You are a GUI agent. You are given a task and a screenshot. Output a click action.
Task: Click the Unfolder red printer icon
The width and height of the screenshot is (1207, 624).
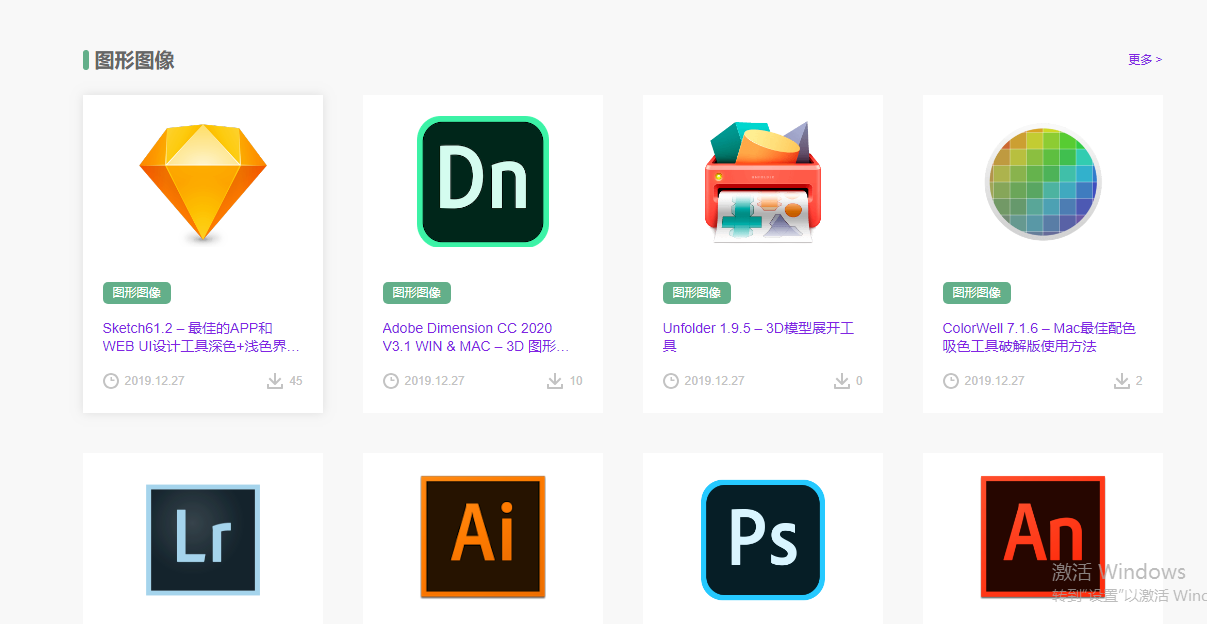pyautogui.click(x=763, y=182)
